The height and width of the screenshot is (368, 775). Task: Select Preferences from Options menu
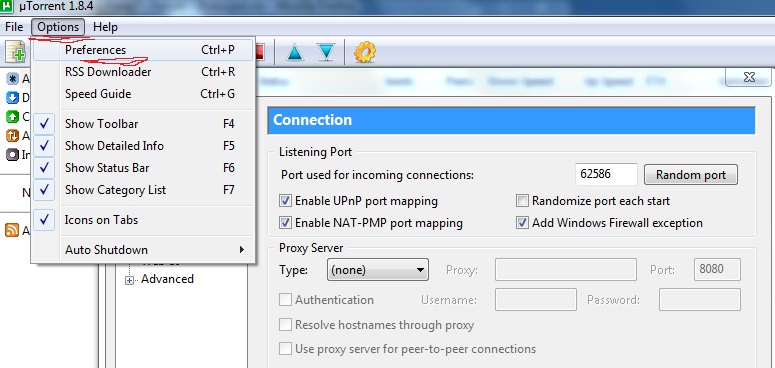[143, 50]
